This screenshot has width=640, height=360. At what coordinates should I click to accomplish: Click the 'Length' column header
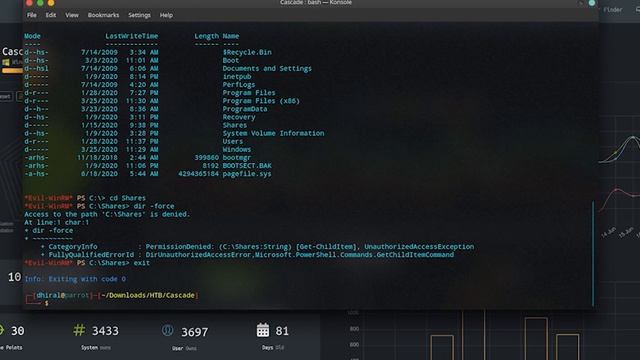coord(207,36)
